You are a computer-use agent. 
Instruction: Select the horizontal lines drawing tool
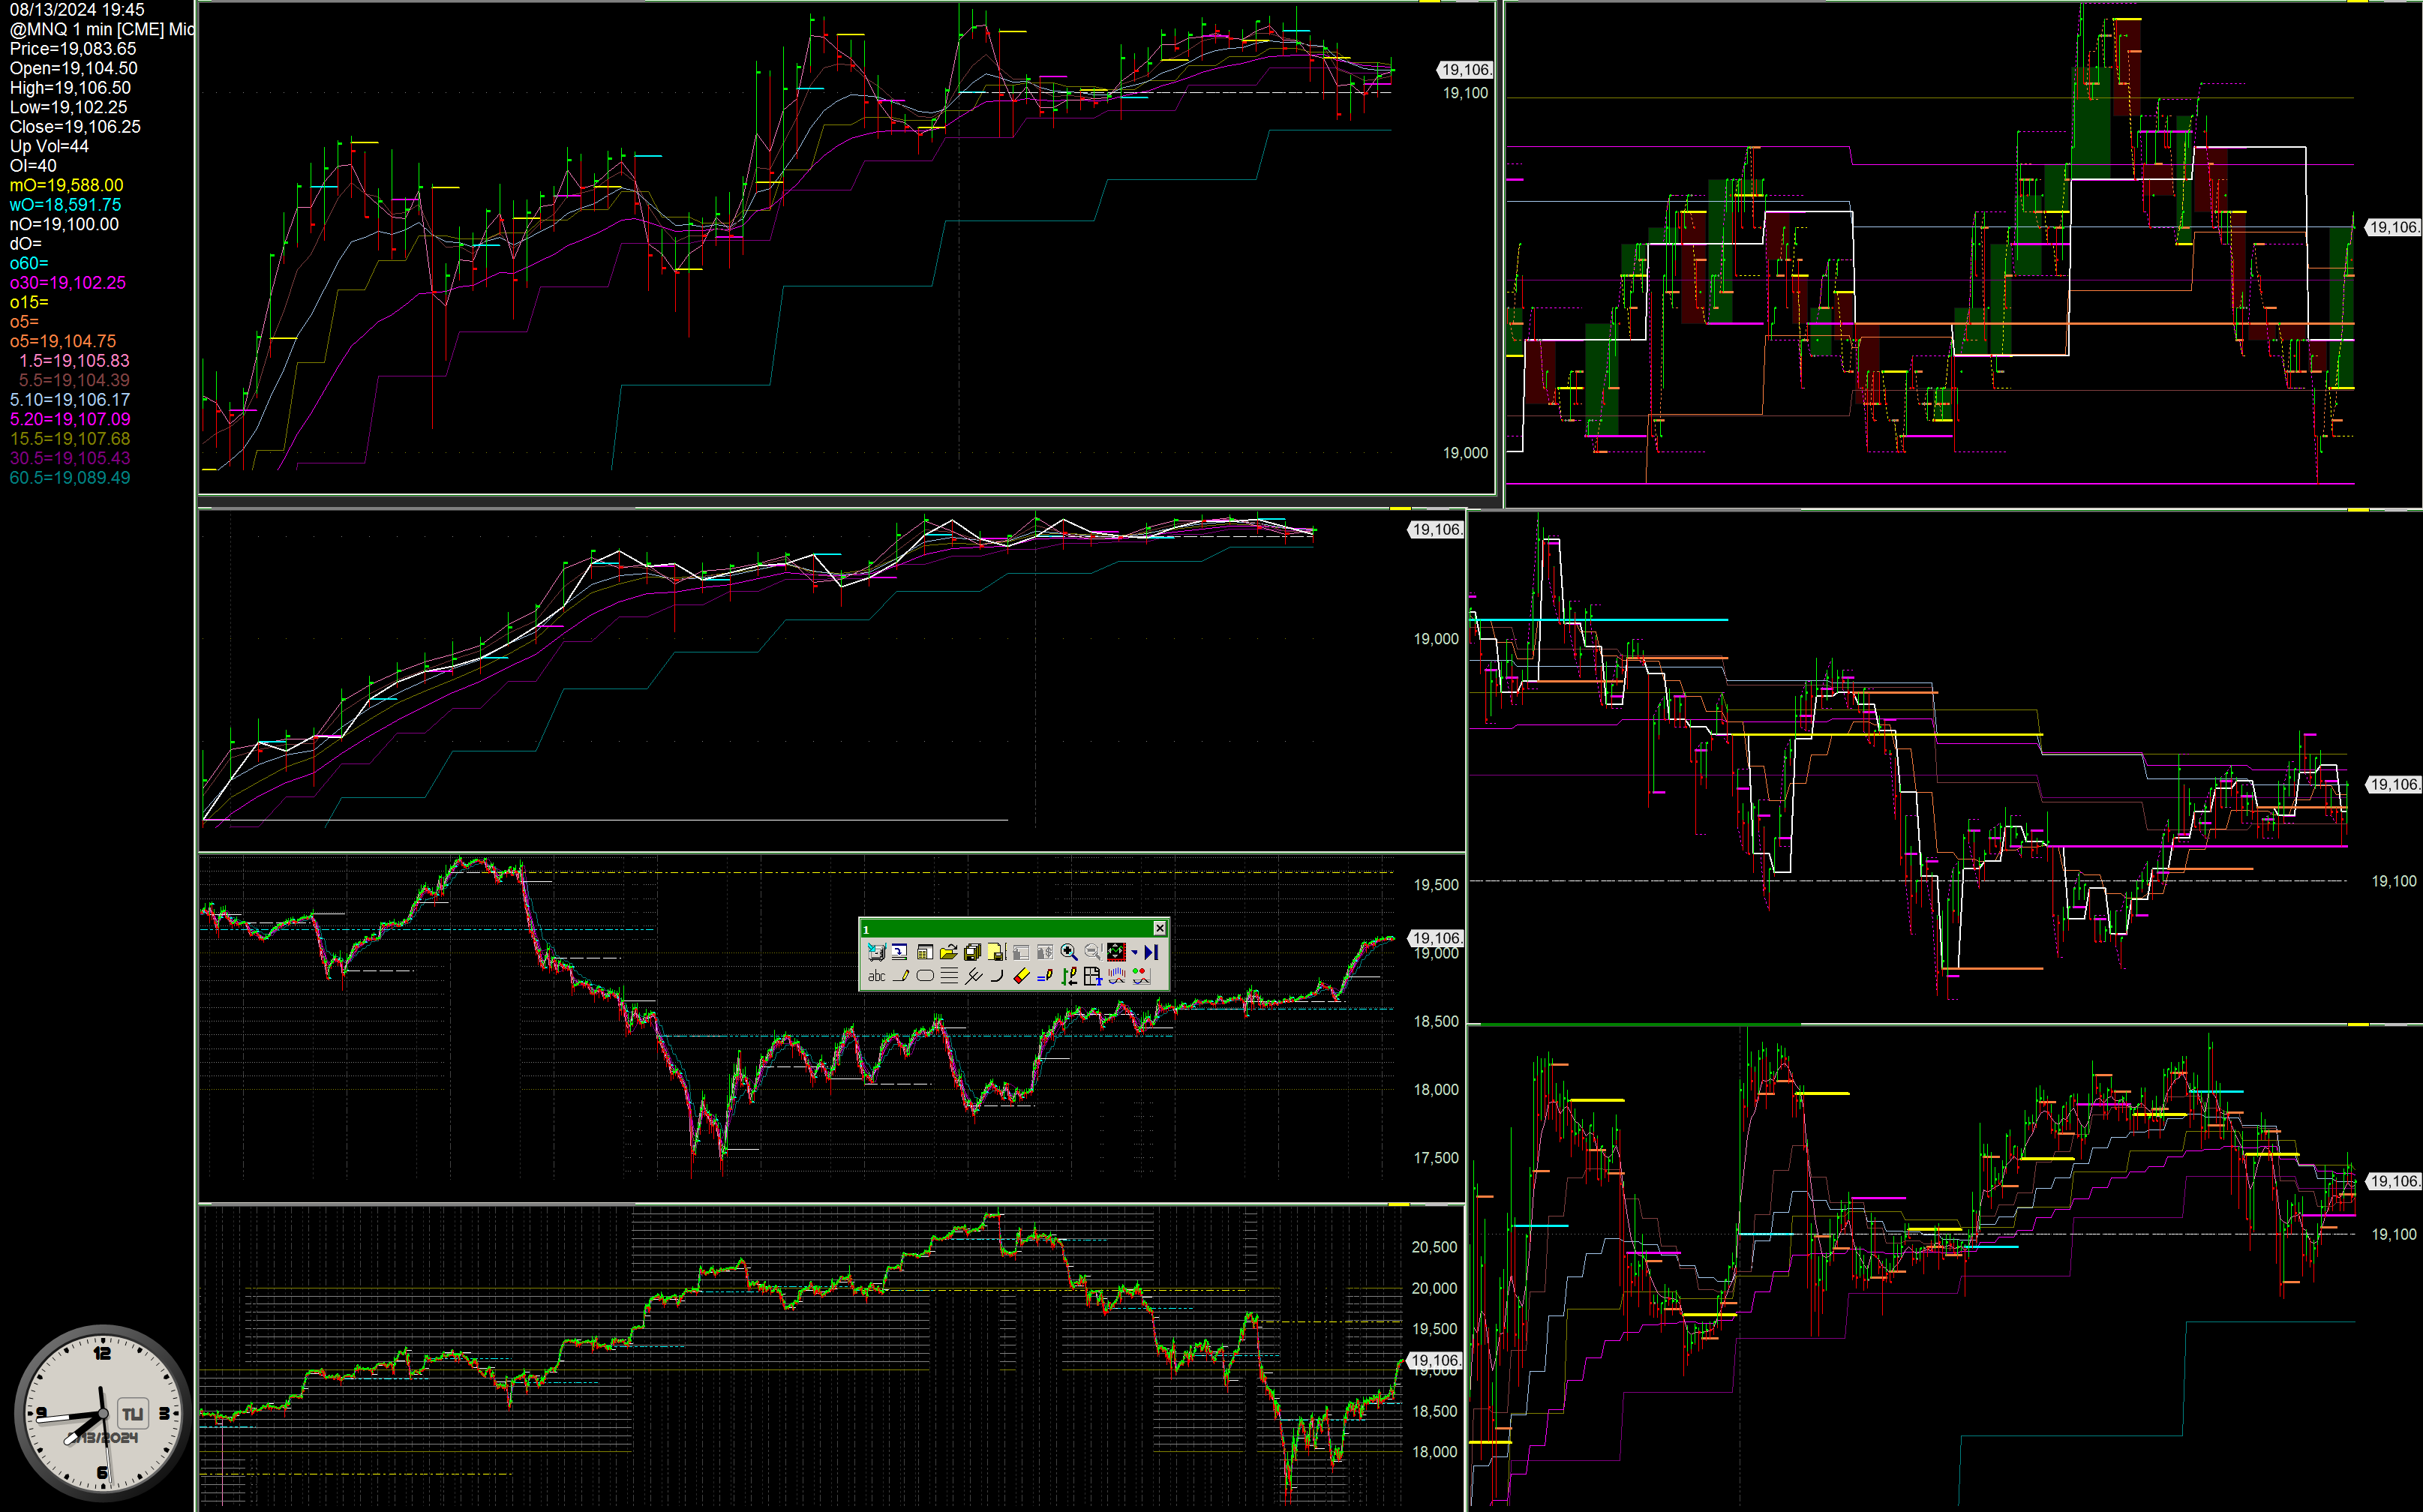pos(950,976)
